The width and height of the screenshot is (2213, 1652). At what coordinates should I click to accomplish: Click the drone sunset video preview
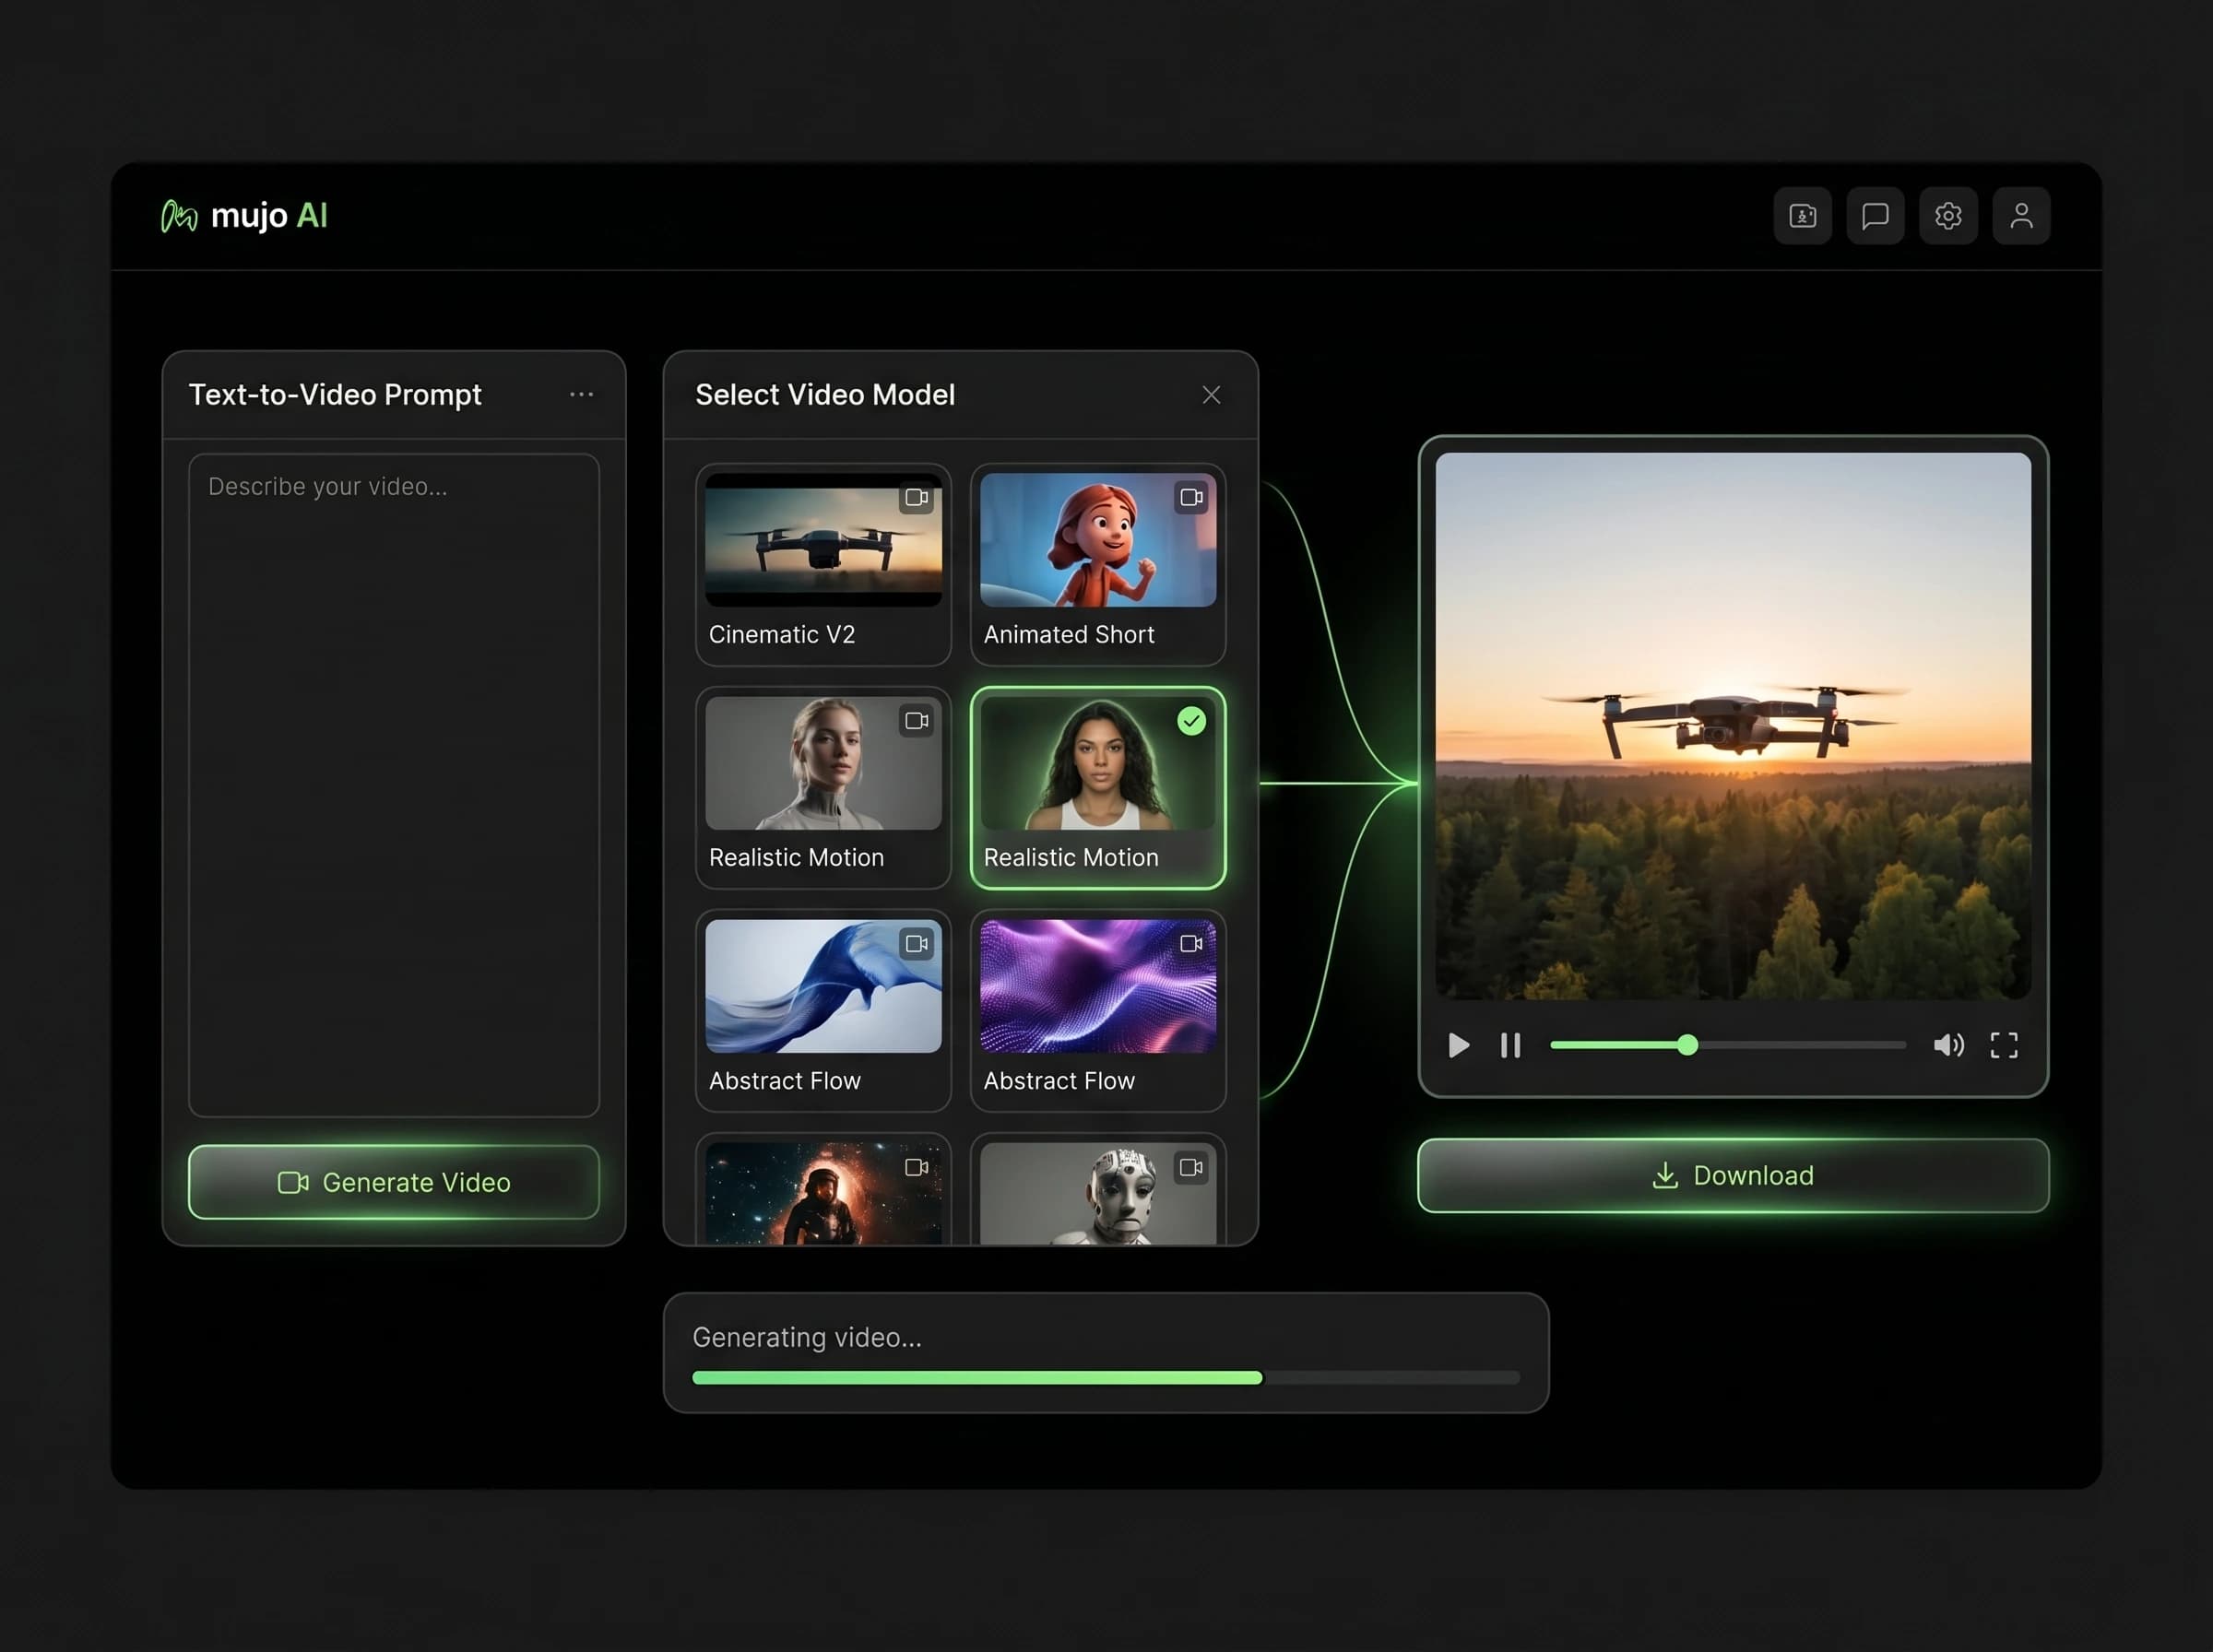(x=1733, y=726)
